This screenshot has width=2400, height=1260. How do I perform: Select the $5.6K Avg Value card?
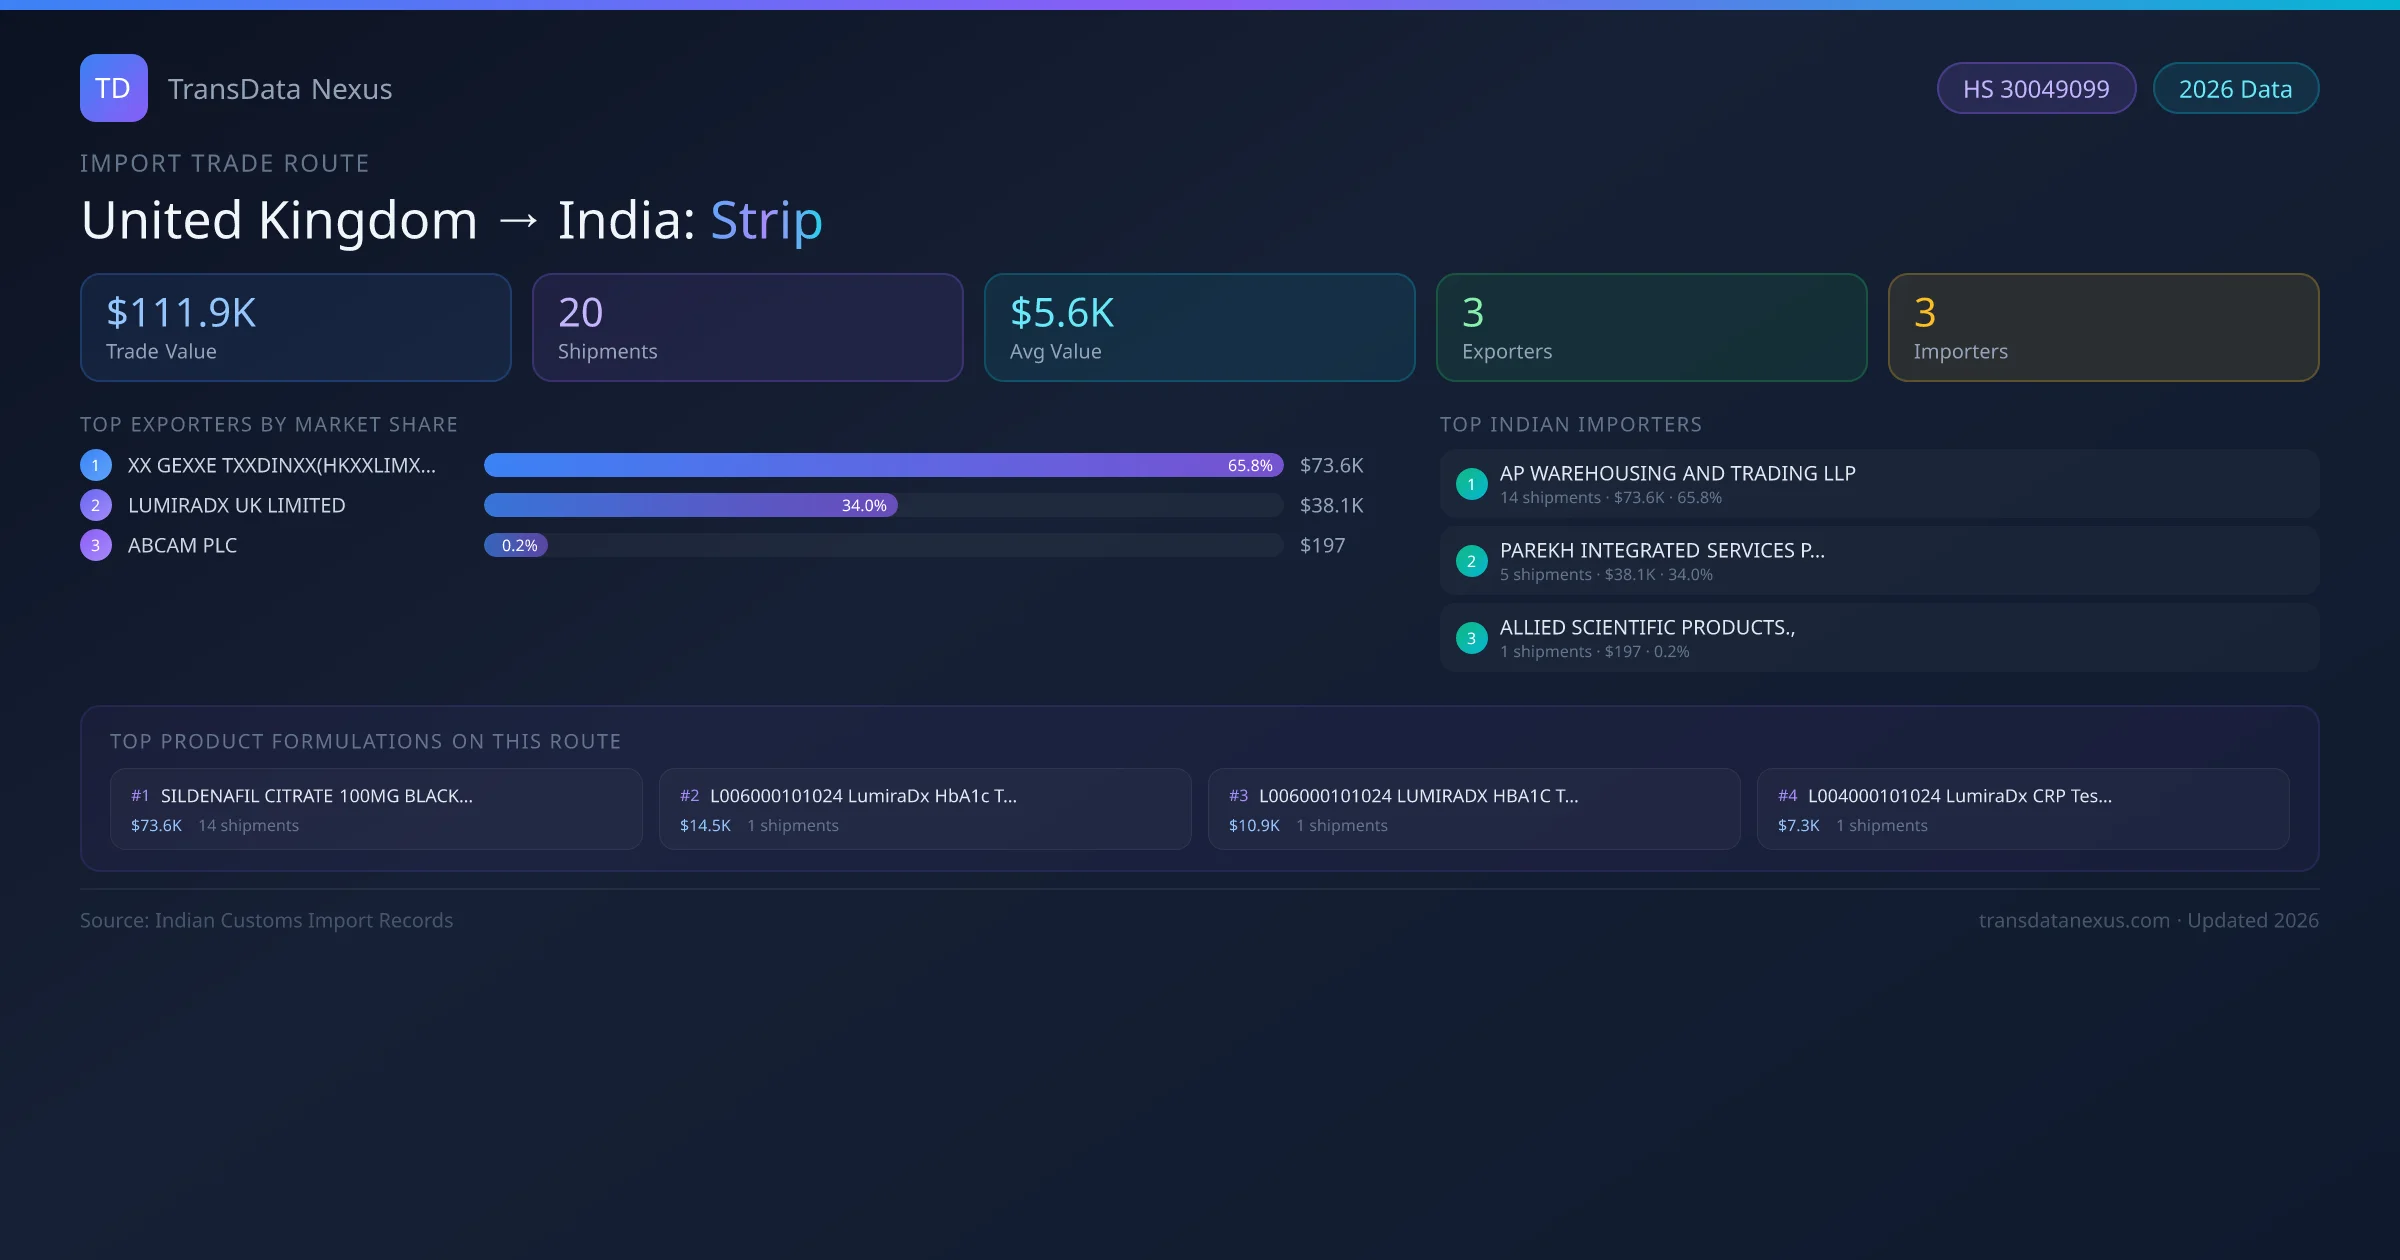coord(1199,328)
